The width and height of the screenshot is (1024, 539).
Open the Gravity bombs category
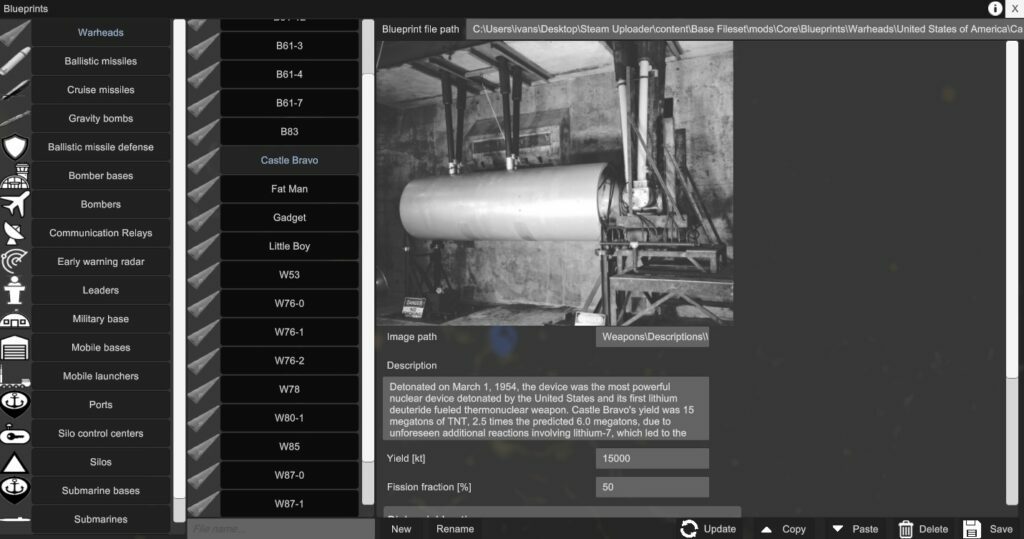point(101,119)
